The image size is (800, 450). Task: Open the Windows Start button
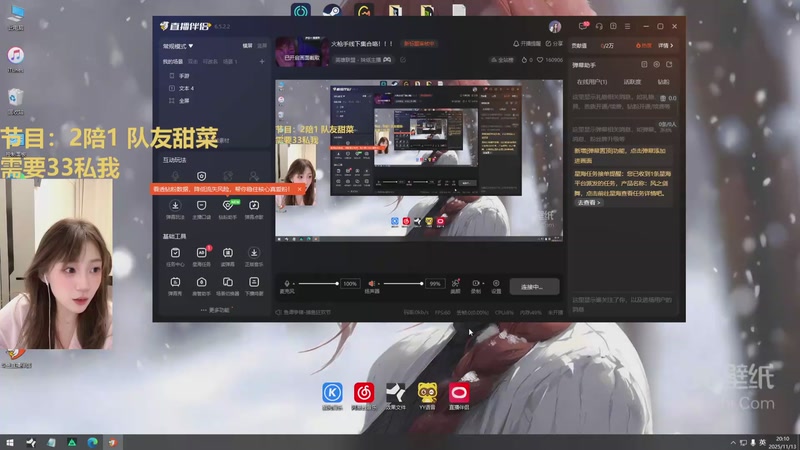10,442
